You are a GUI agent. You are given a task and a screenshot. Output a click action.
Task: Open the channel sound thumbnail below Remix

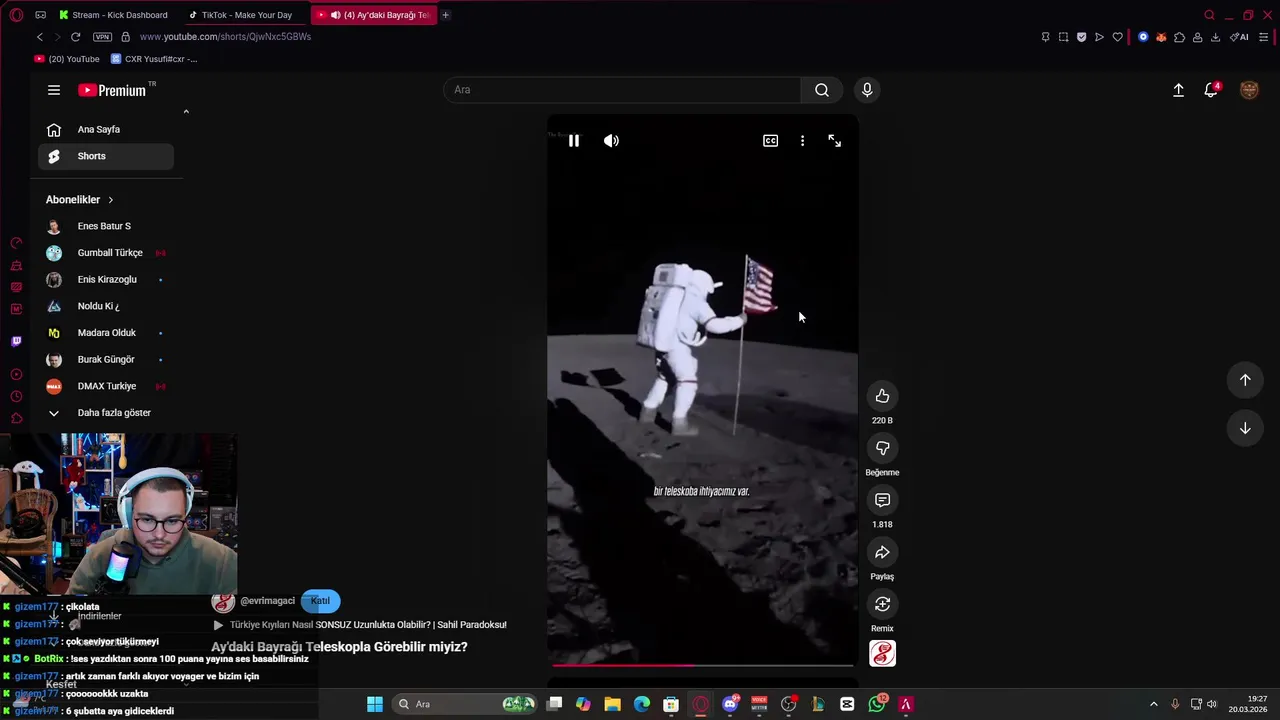[882, 654]
